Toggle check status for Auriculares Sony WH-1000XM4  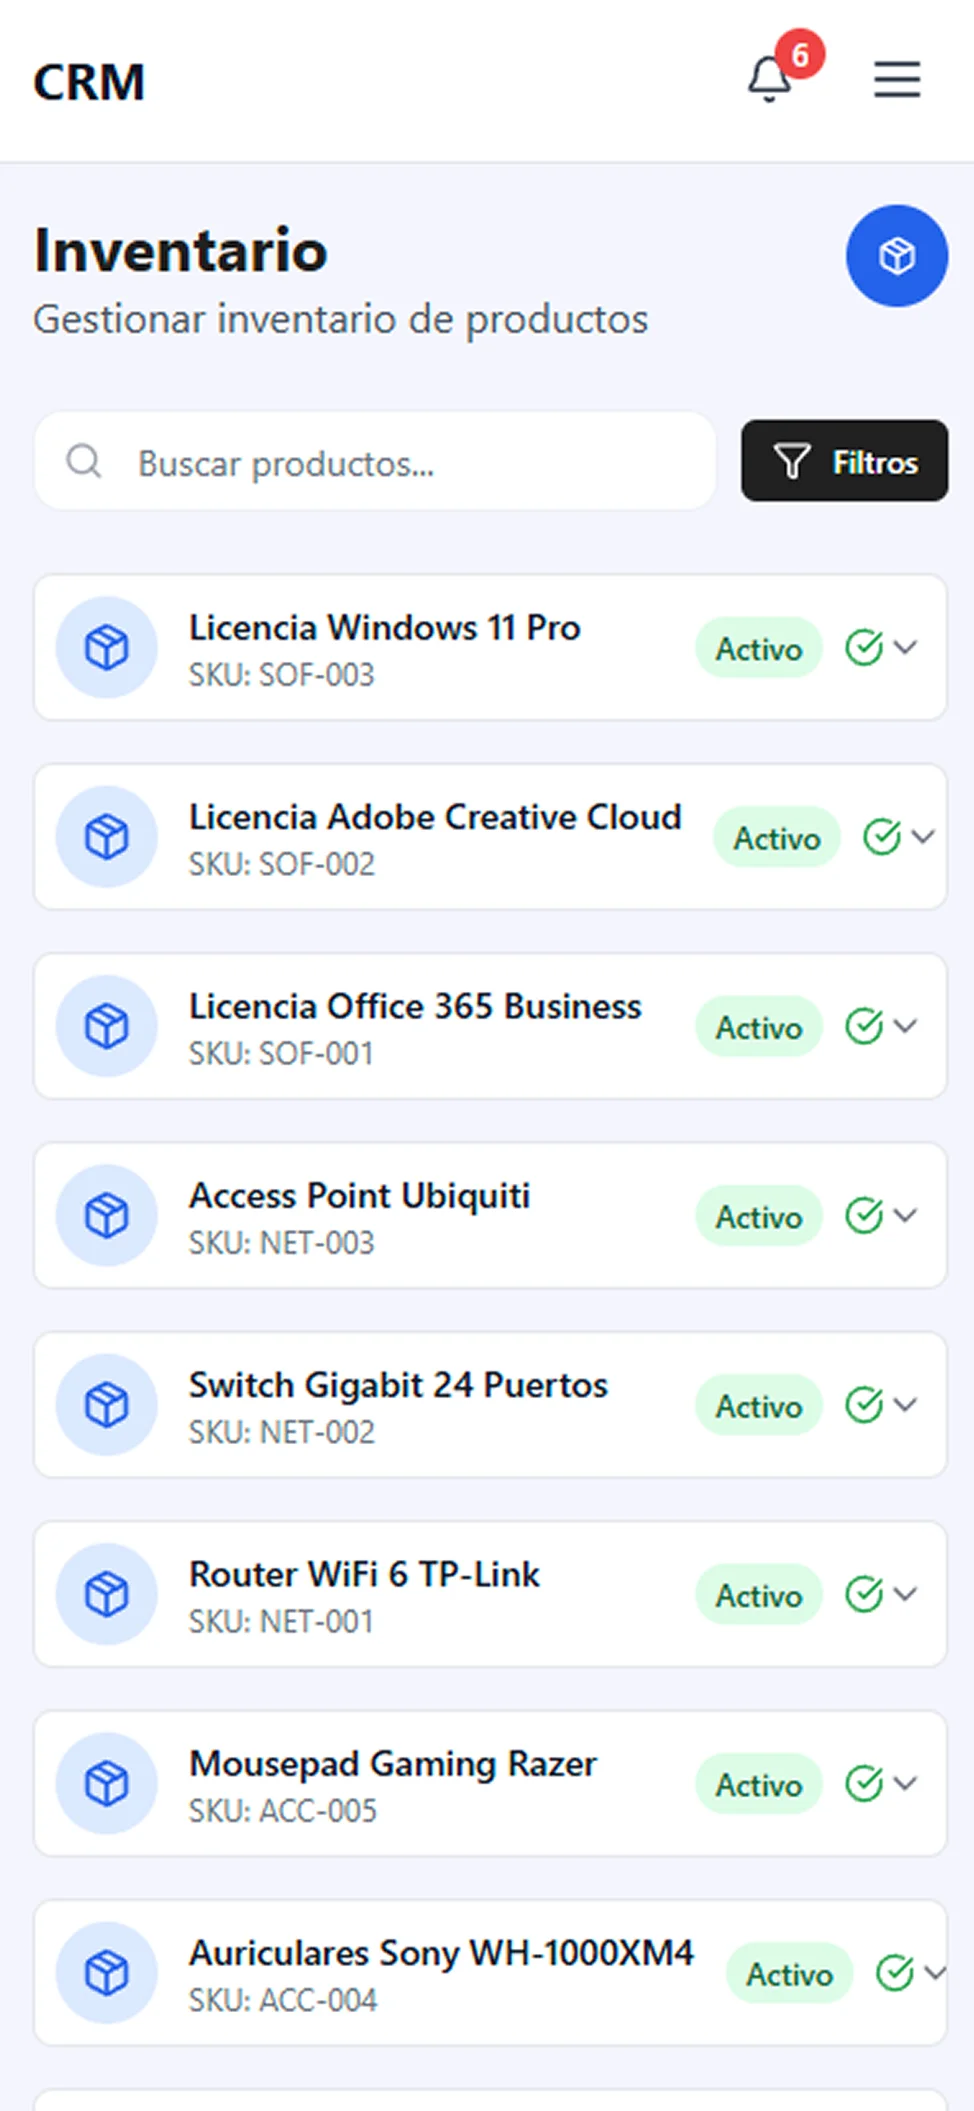coord(894,1973)
